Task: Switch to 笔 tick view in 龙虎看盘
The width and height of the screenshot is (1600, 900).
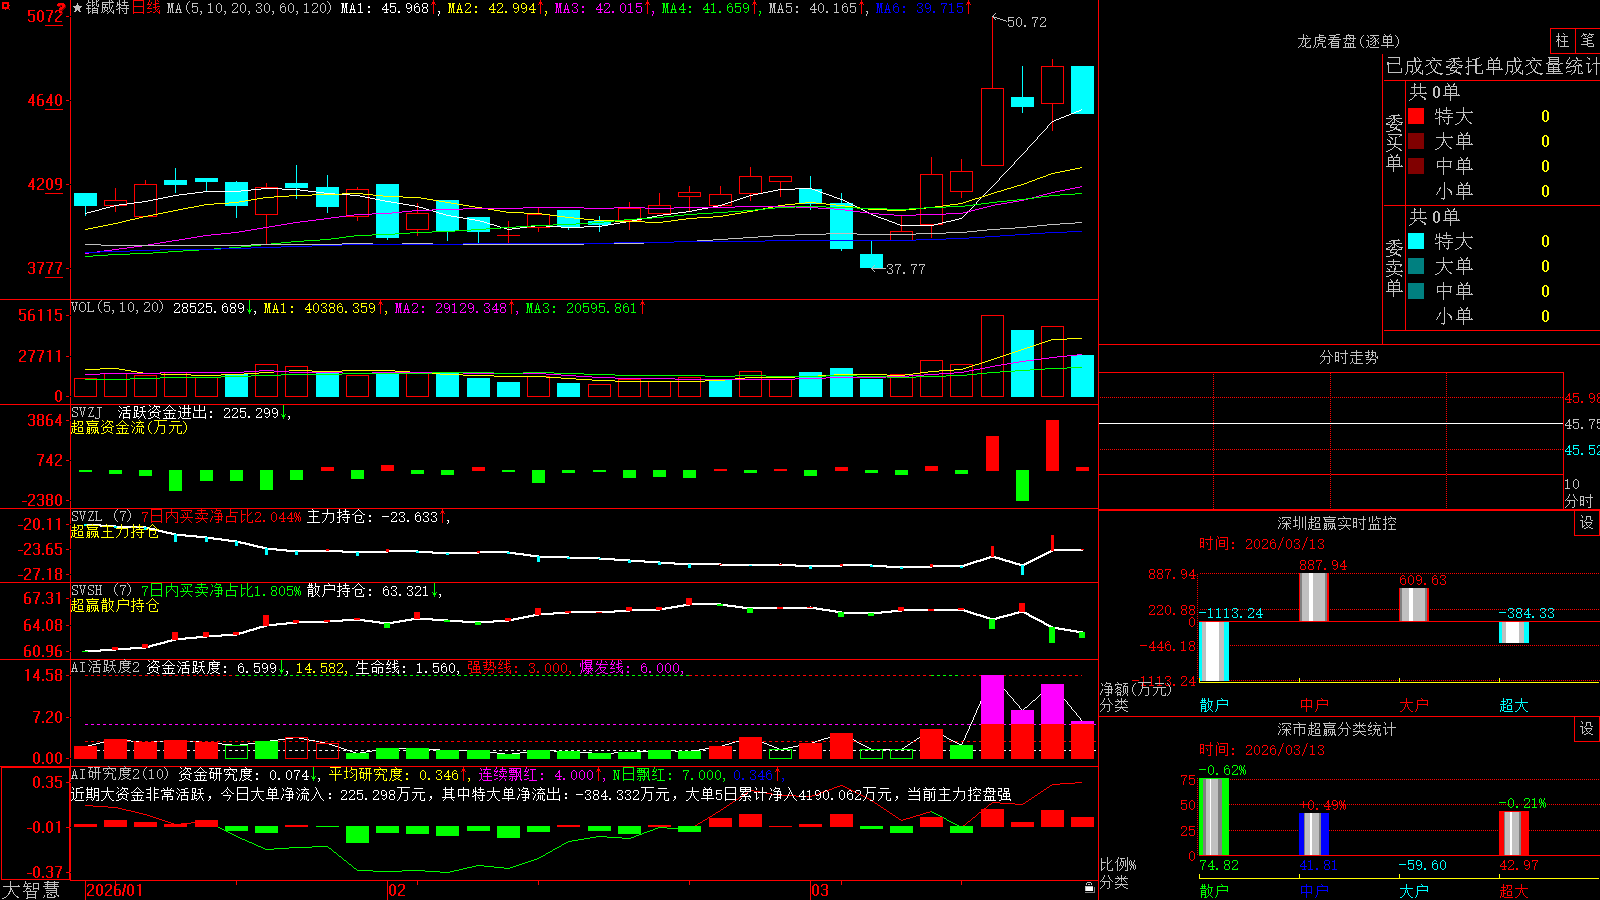Action: pyautogui.click(x=1587, y=40)
